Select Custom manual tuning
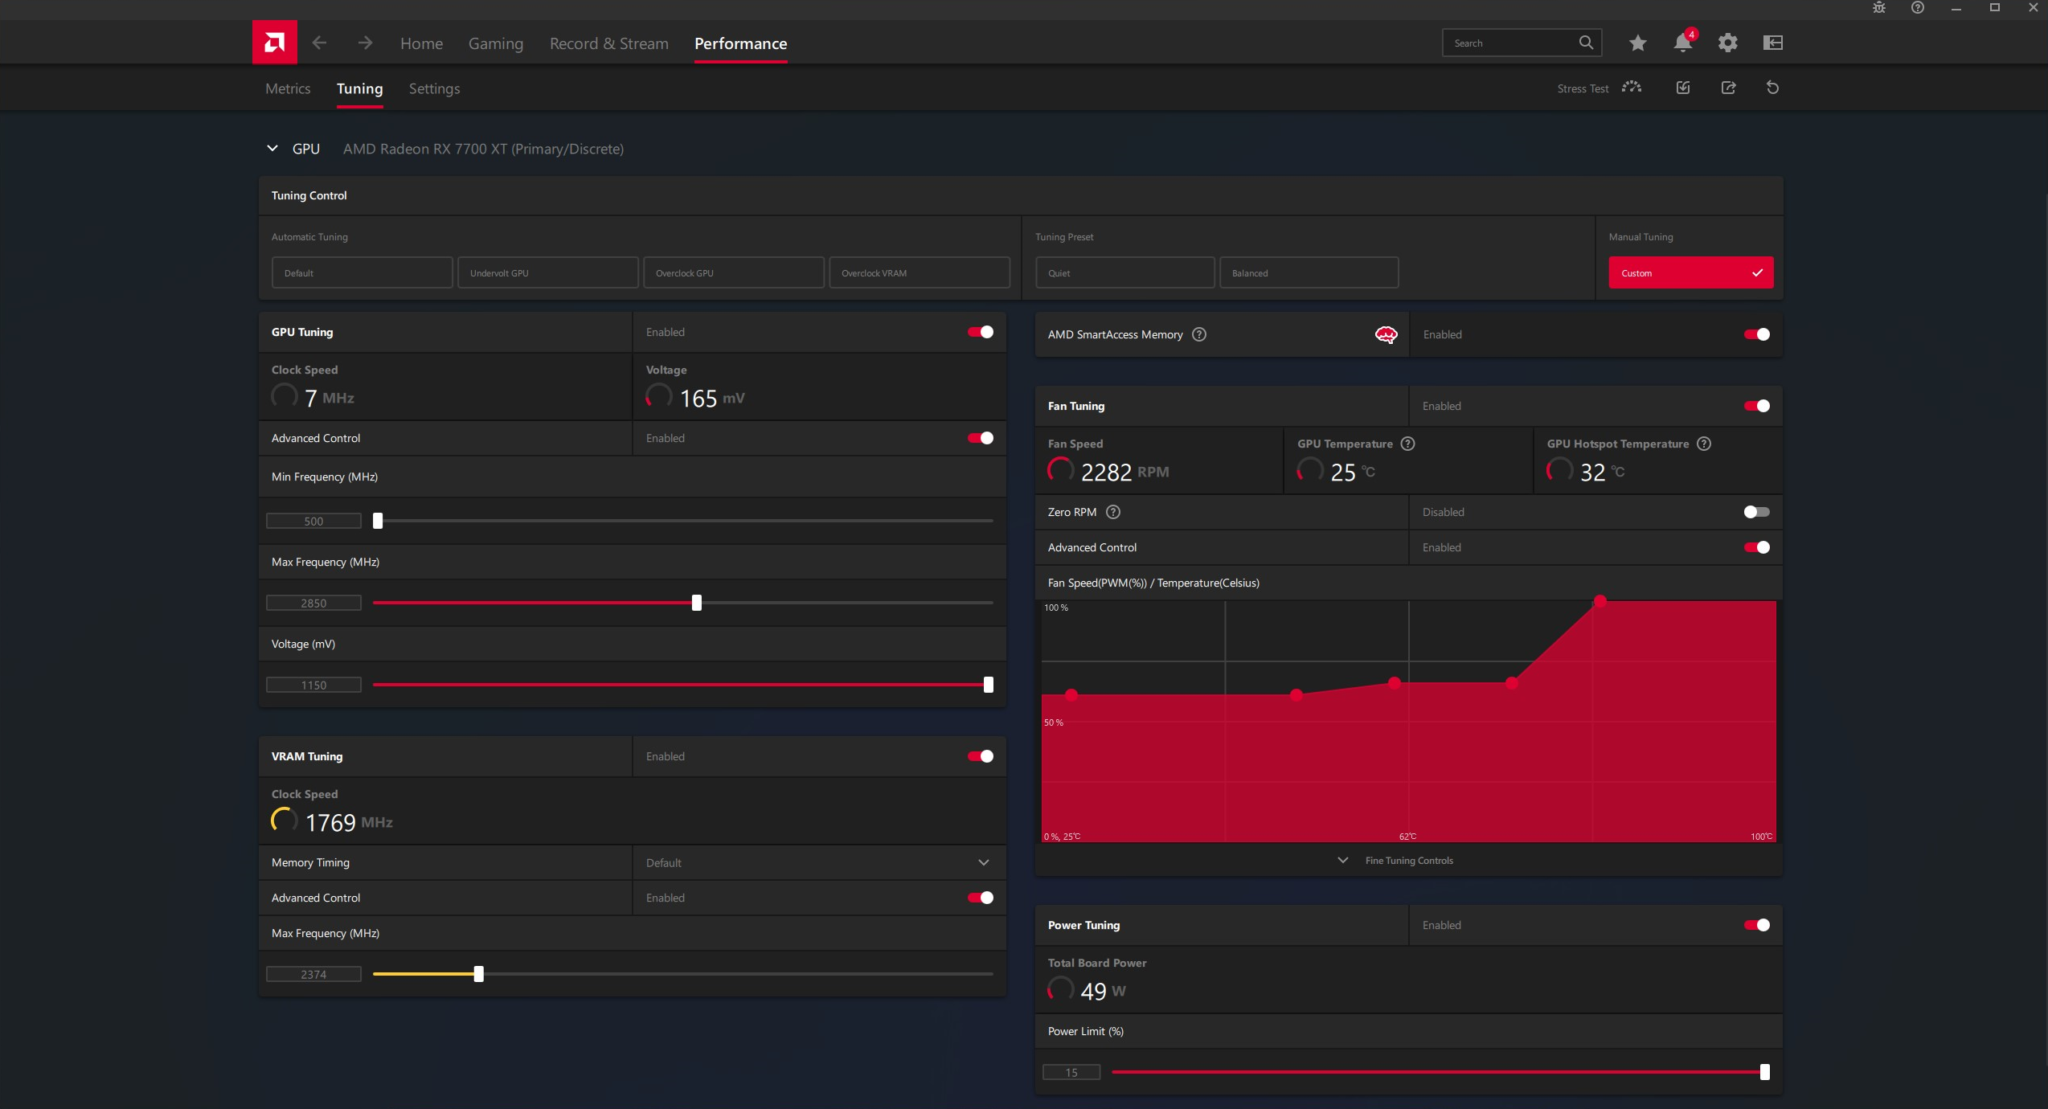This screenshot has width=2048, height=1109. click(x=1691, y=273)
